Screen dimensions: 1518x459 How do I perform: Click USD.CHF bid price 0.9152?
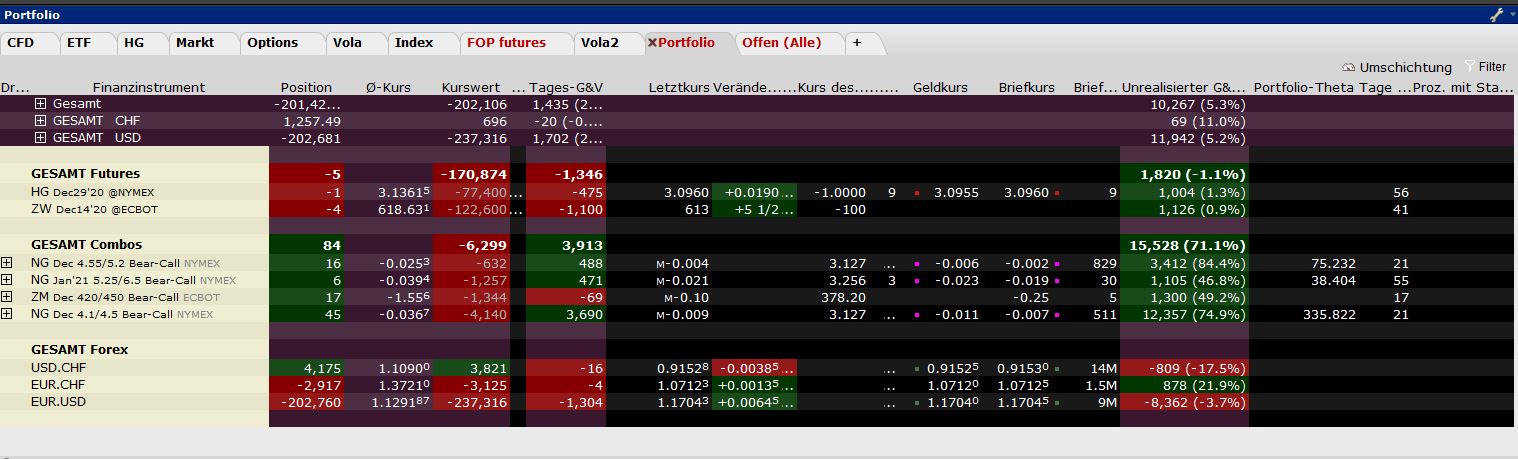point(953,368)
